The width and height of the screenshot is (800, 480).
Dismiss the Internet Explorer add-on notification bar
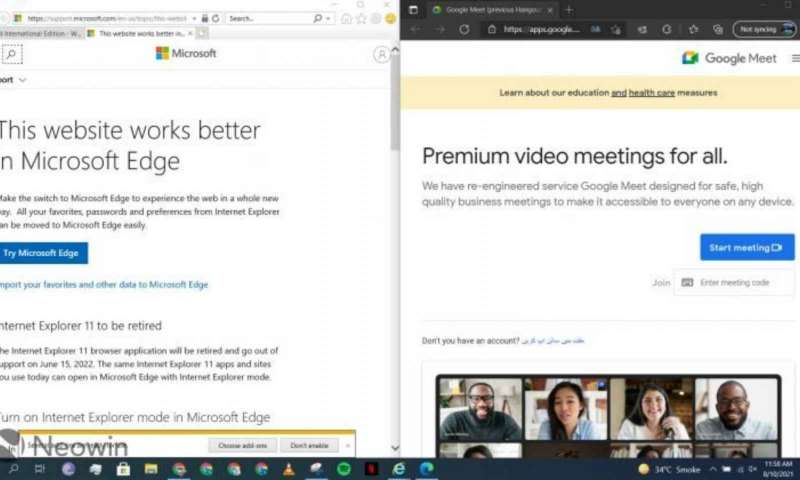coord(348,446)
